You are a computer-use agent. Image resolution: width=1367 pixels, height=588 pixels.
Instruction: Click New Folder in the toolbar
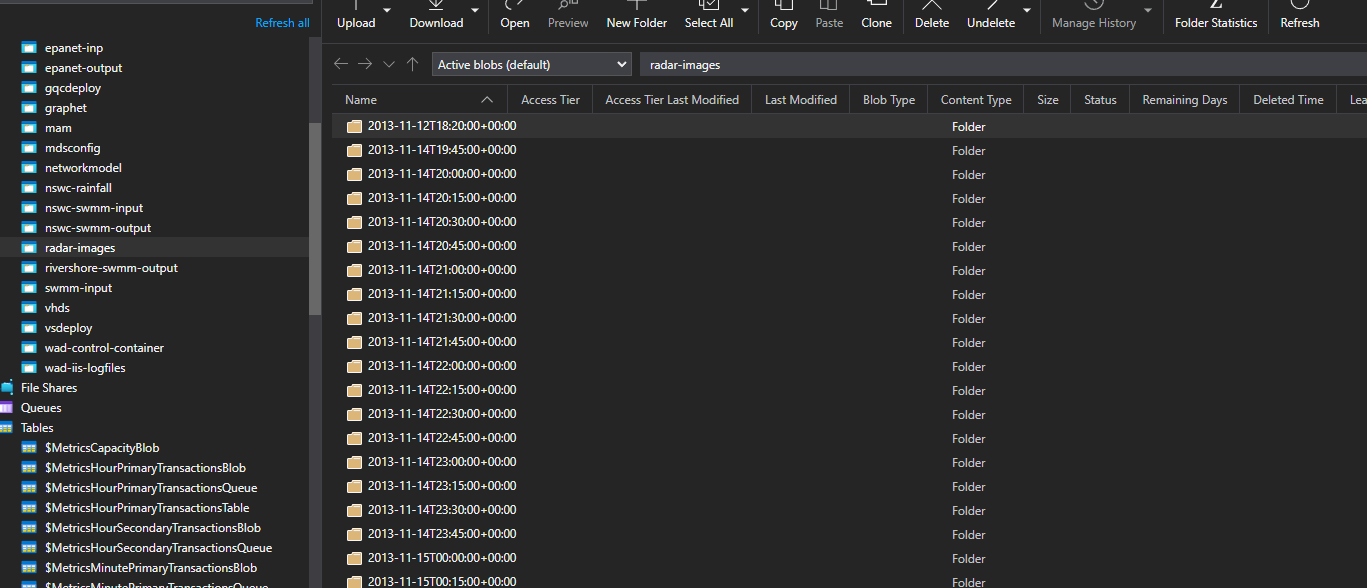(636, 16)
